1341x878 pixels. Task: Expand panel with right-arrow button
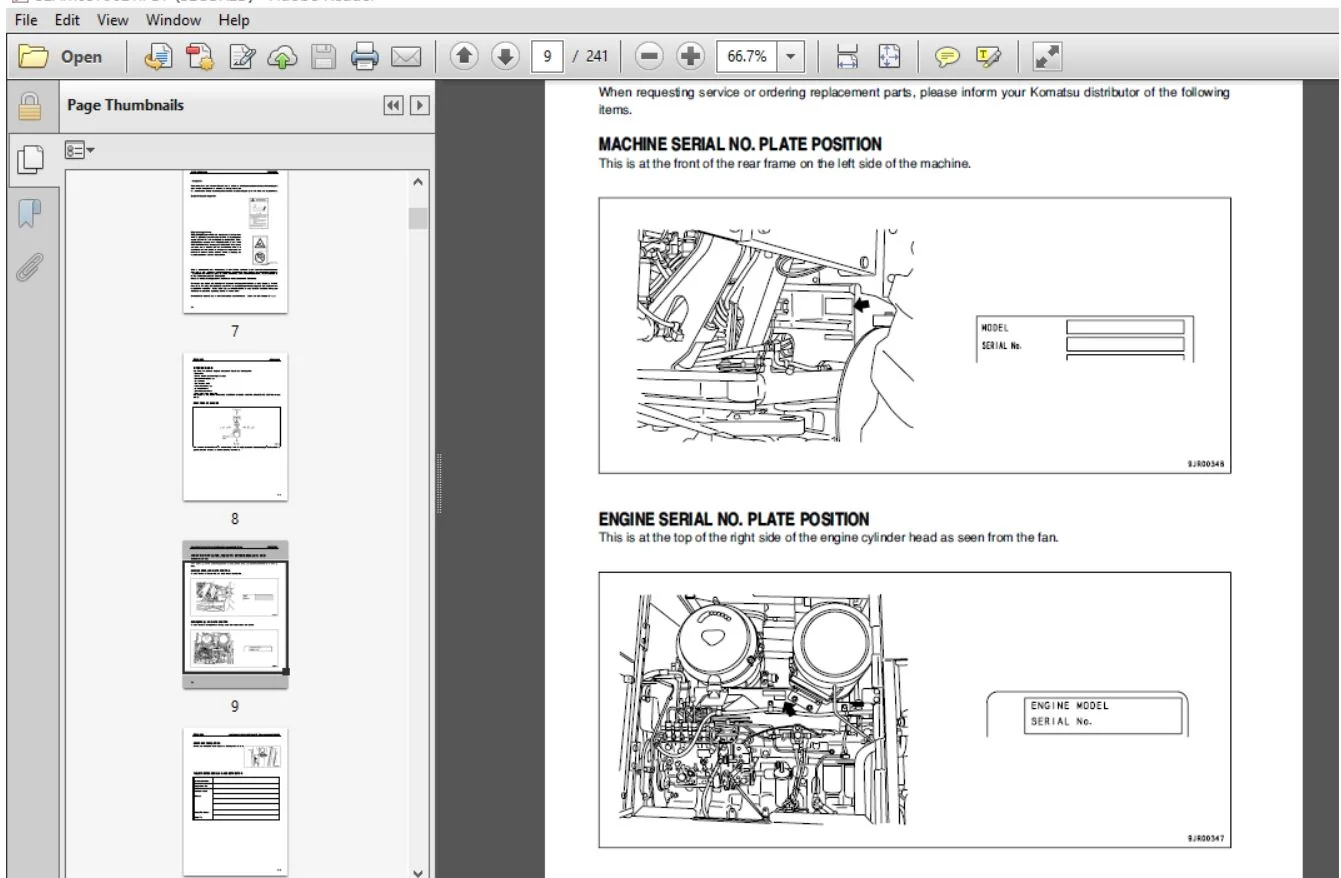[419, 106]
